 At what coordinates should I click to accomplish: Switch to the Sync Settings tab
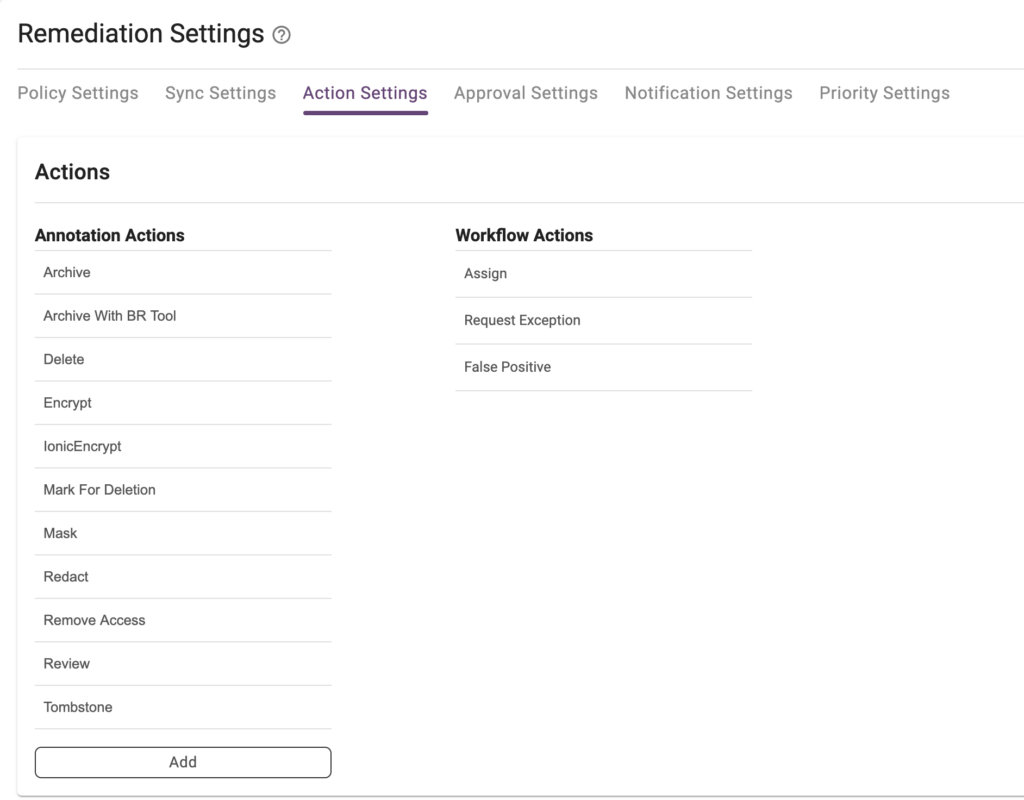[x=220, y=93]
